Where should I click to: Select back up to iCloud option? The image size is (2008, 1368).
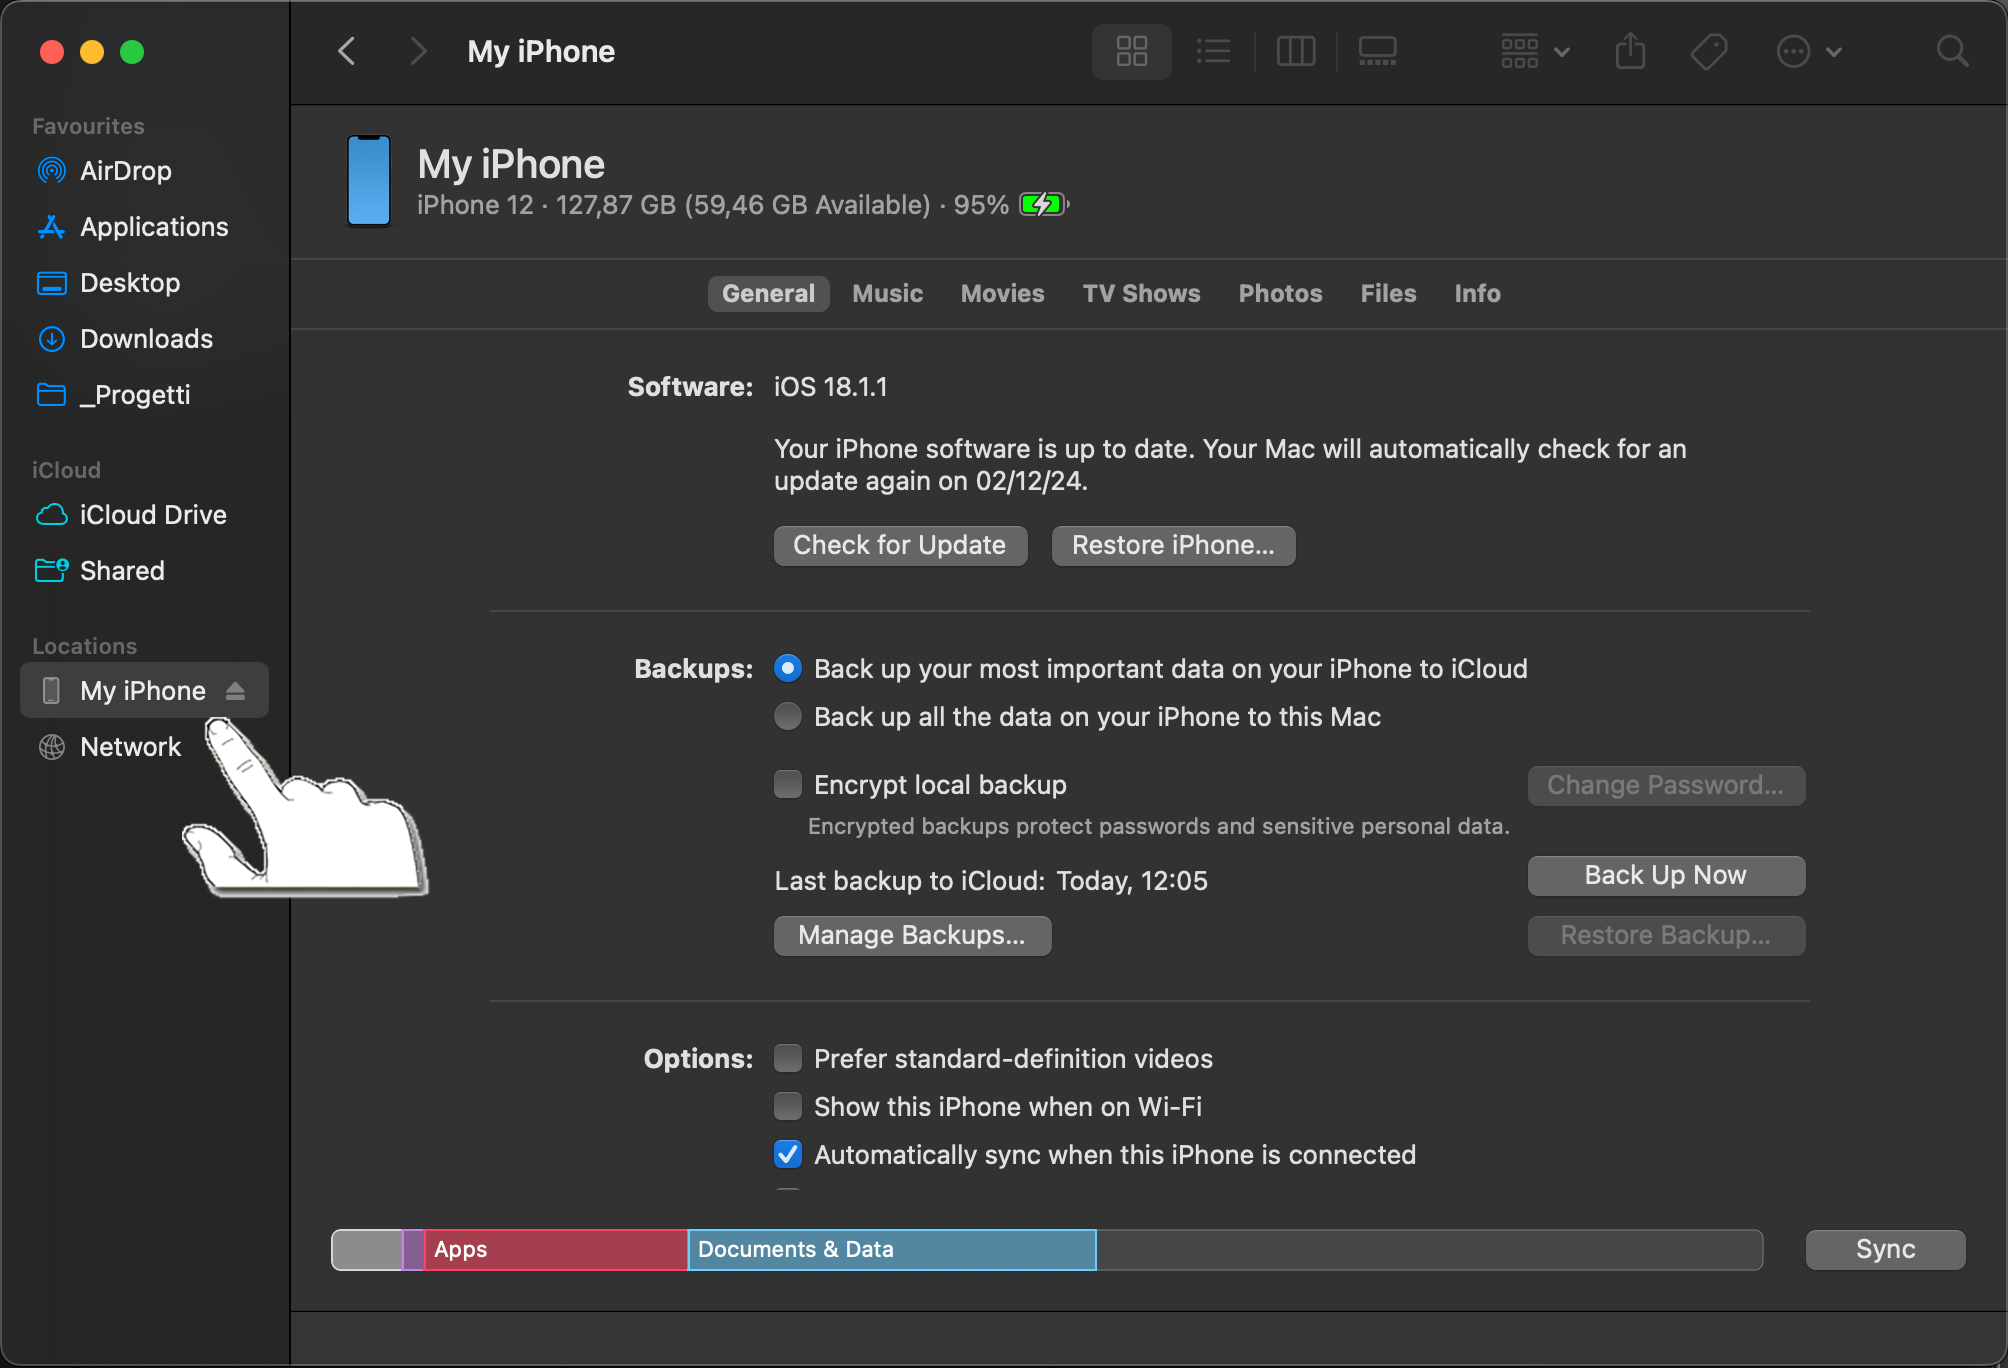[788, 669]
